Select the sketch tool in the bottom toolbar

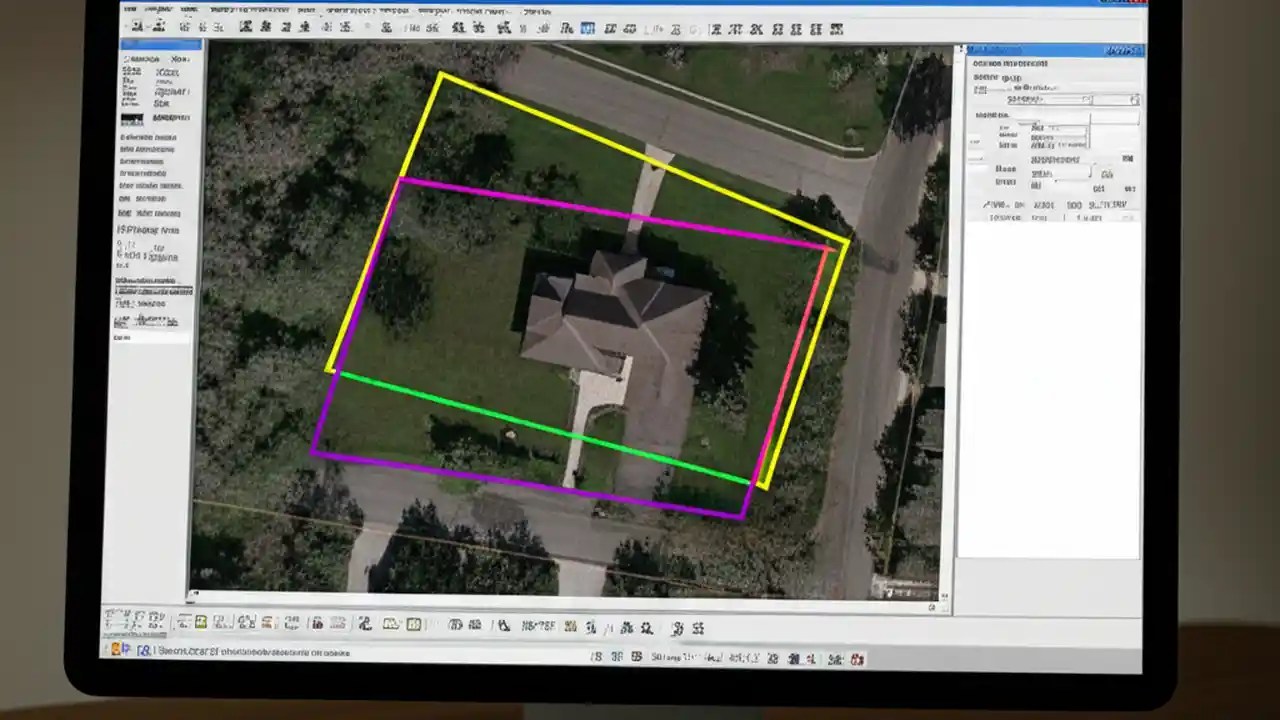point(200,624)
